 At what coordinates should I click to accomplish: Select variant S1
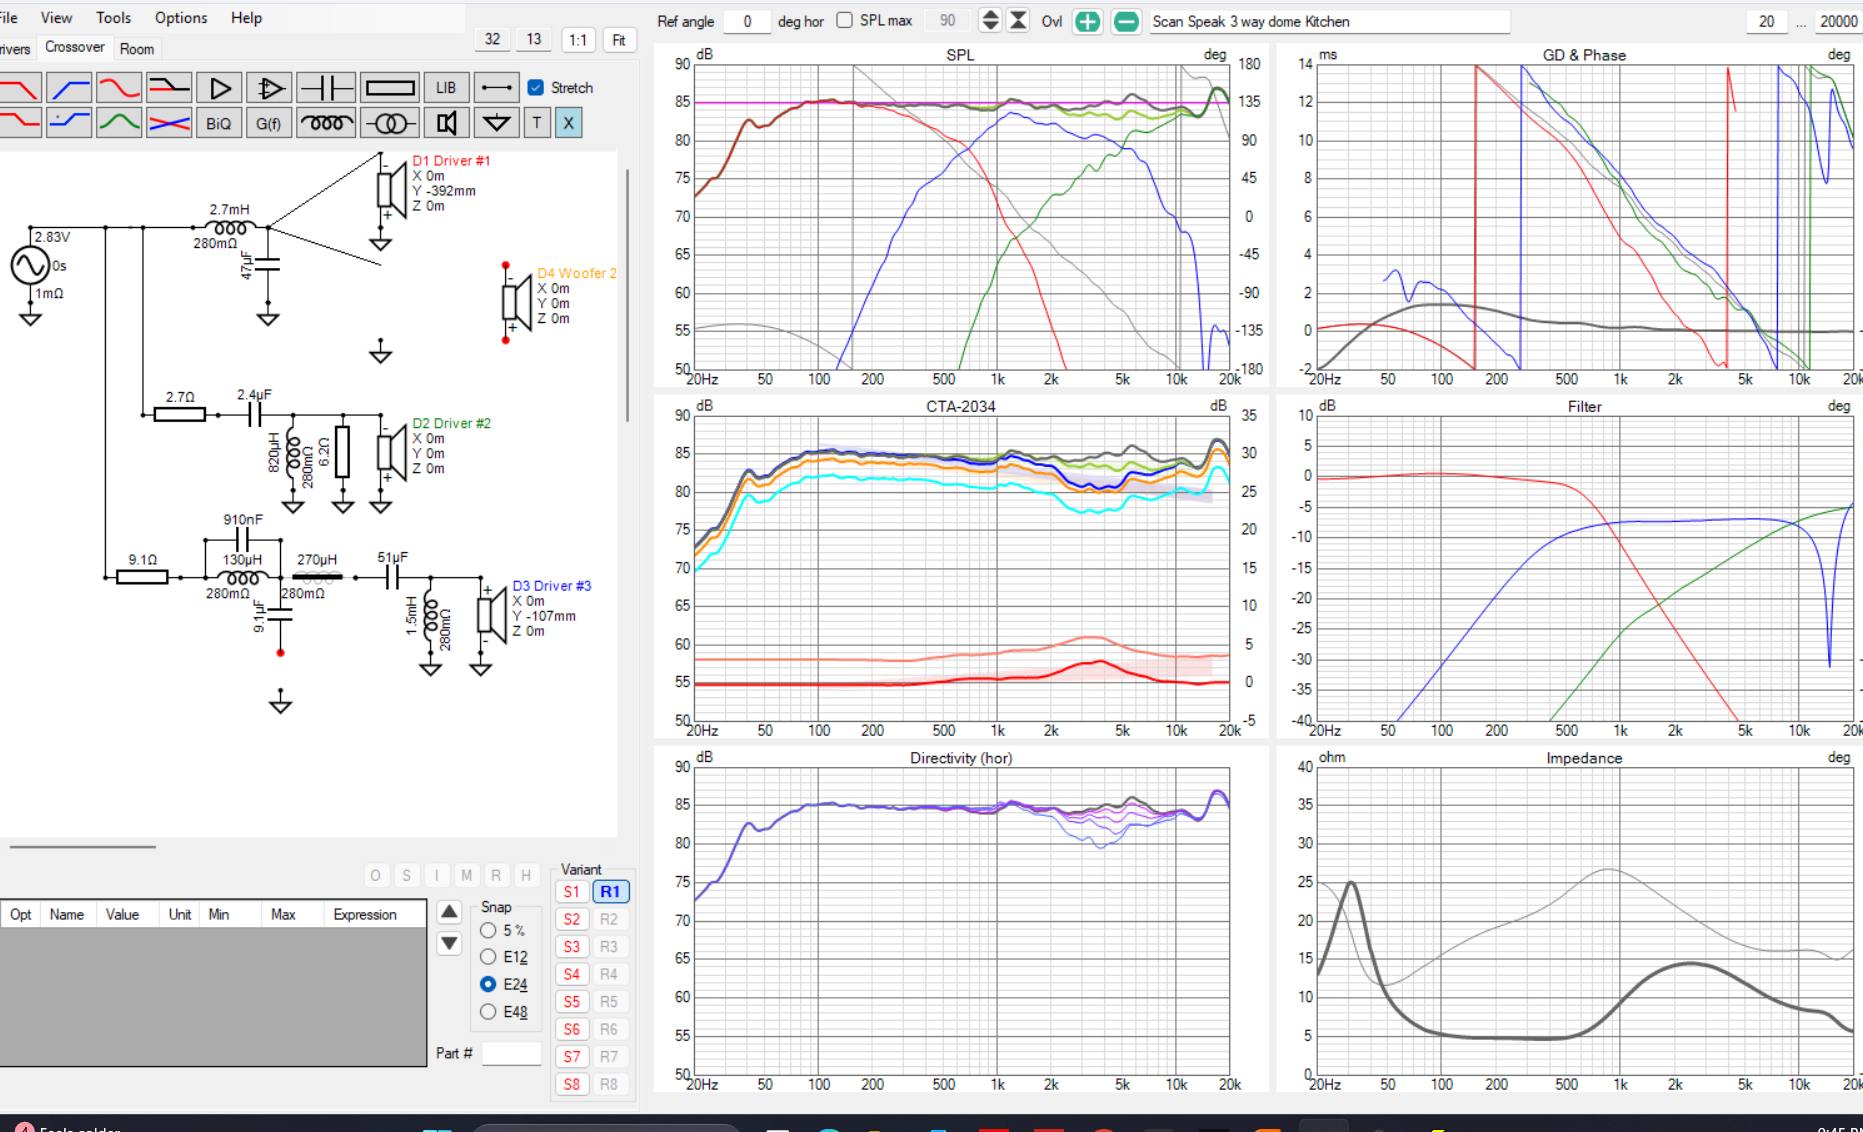click(571, 891)
